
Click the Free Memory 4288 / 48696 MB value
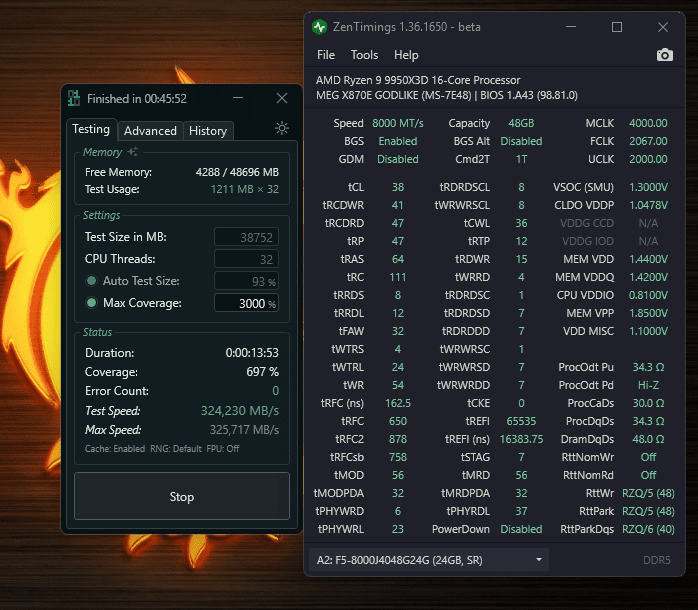pyautogui.click(x=237, y=172)
